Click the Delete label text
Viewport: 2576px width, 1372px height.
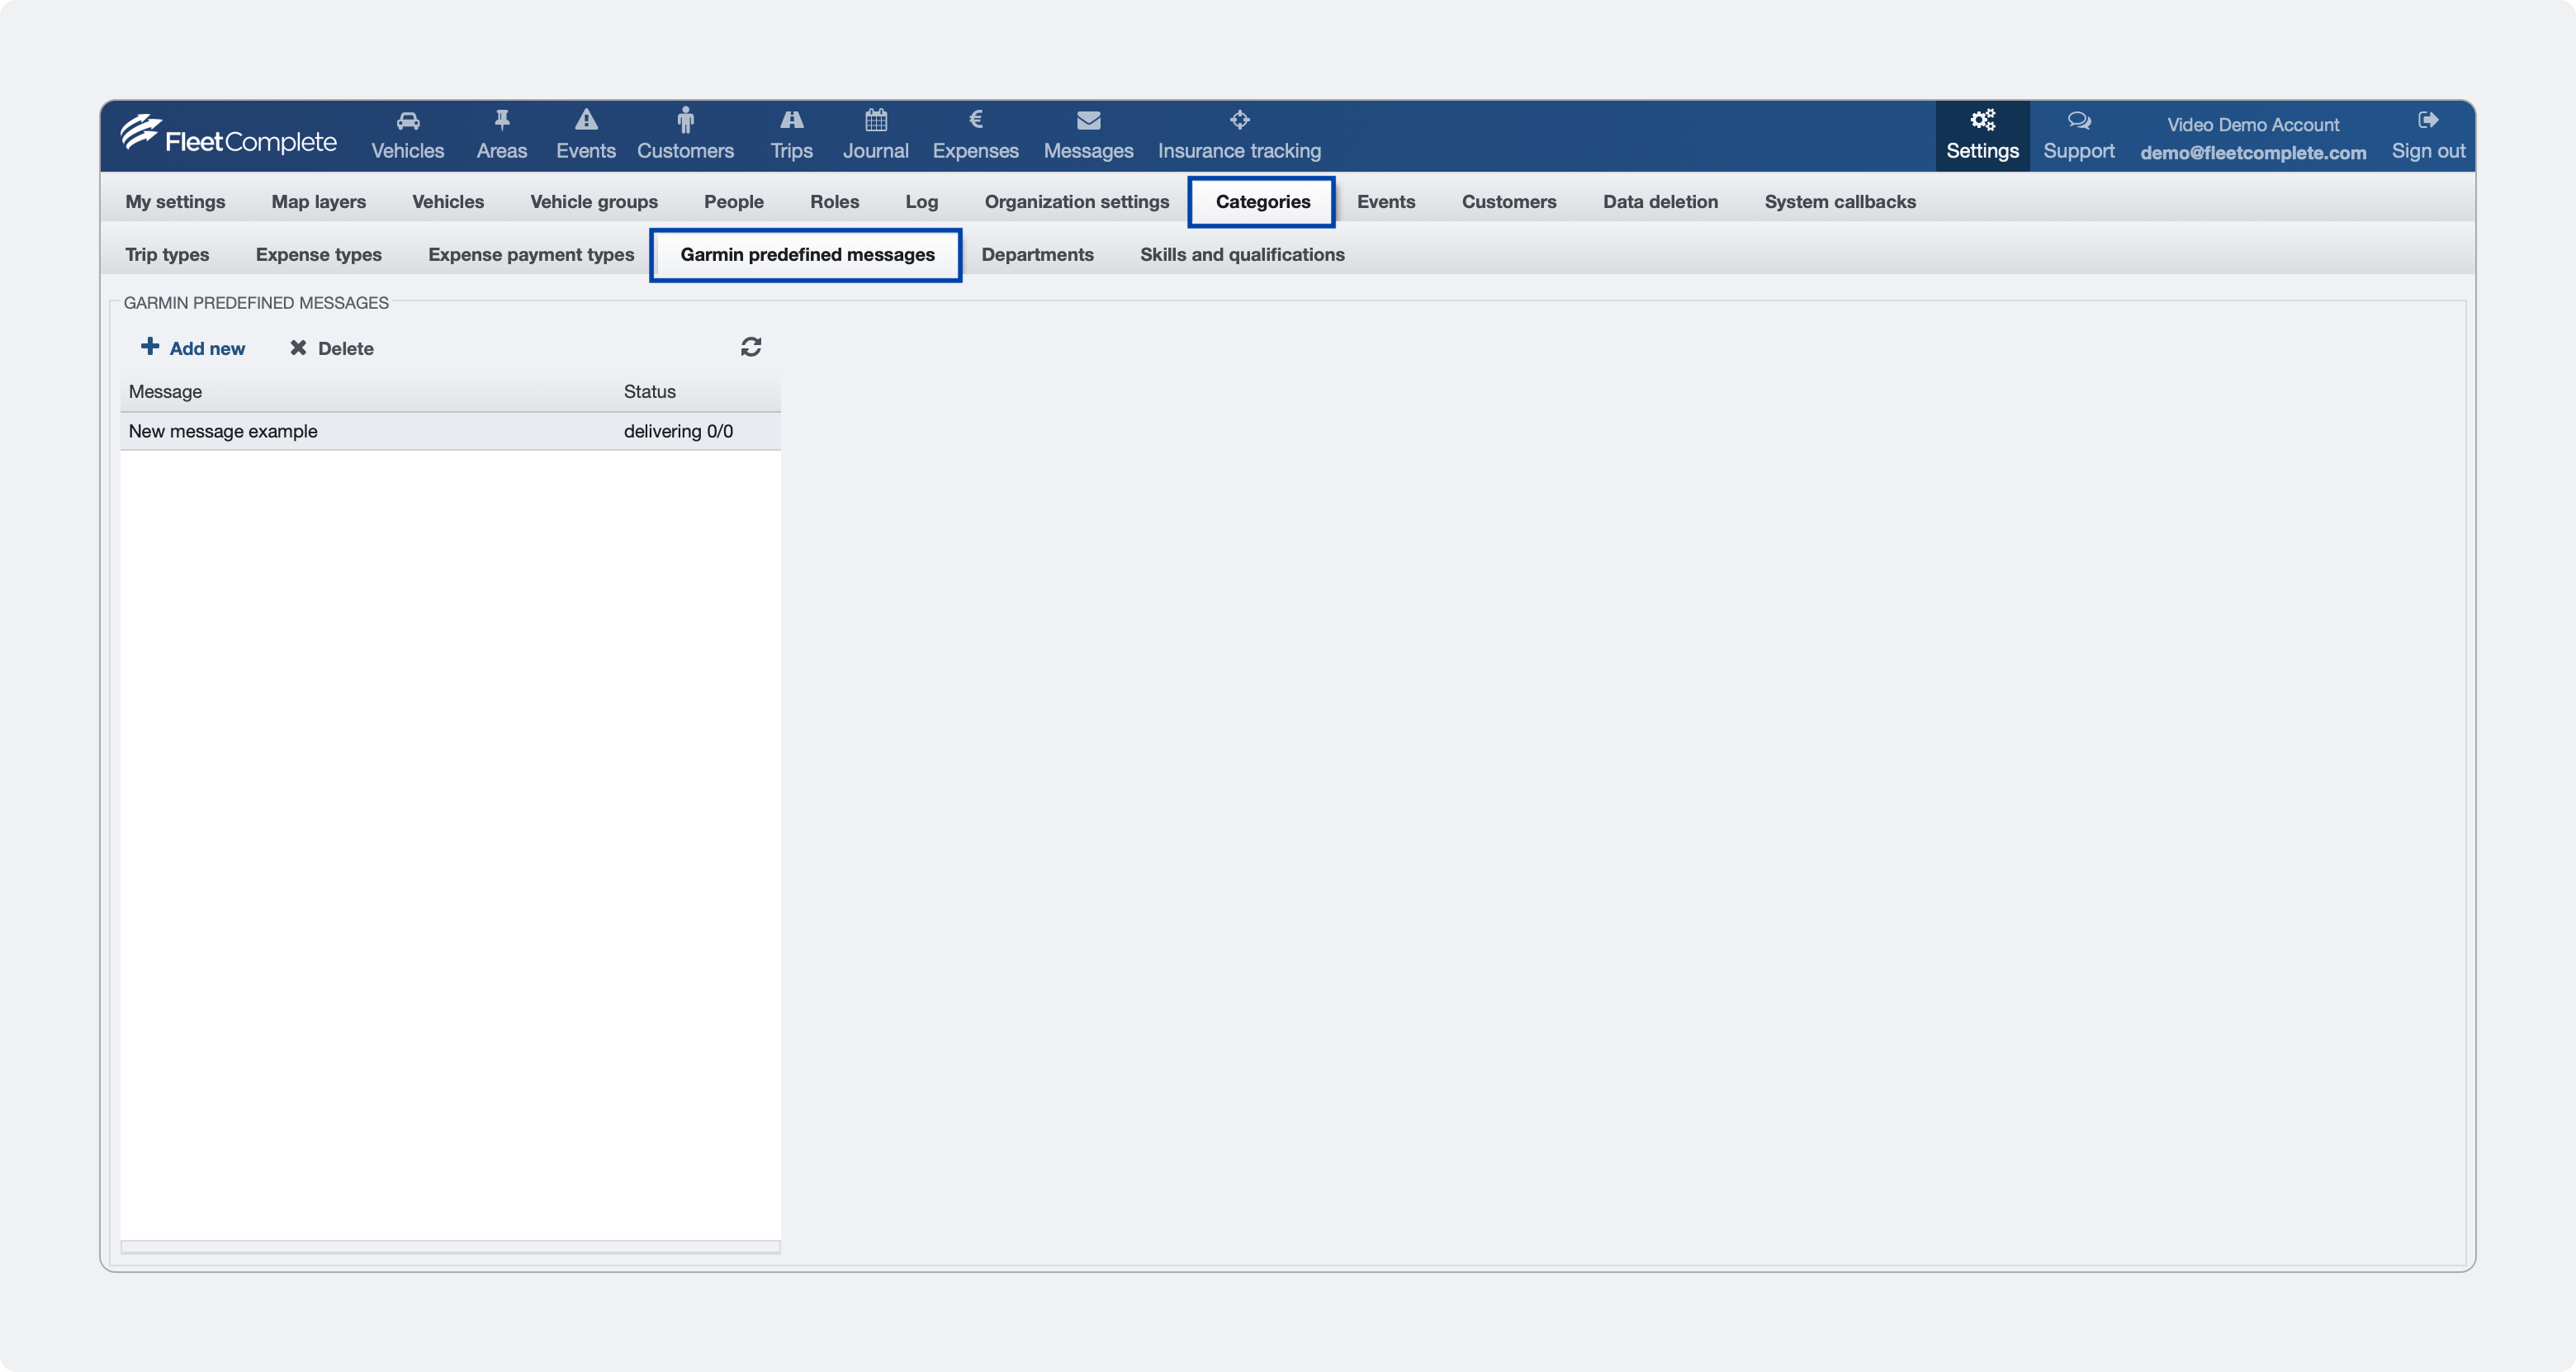click(x=345, y=348)
